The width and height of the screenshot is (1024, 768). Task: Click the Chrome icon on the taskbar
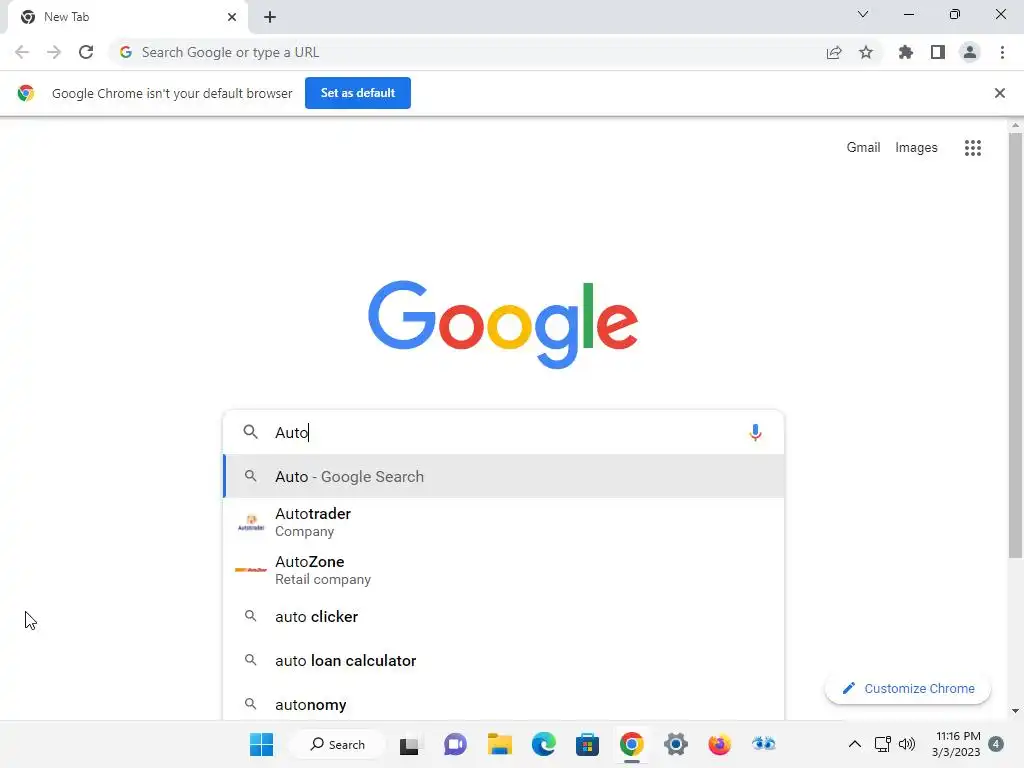click(x=632, y=744)
